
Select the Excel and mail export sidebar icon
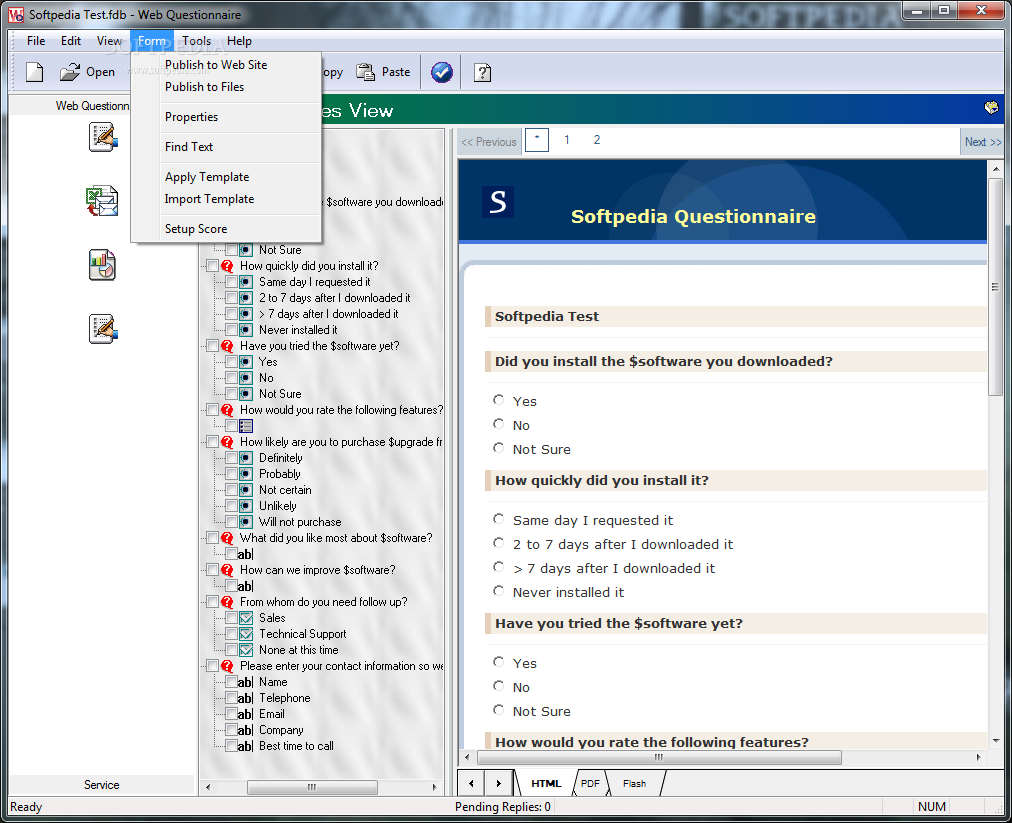click(x=102, y=201)
